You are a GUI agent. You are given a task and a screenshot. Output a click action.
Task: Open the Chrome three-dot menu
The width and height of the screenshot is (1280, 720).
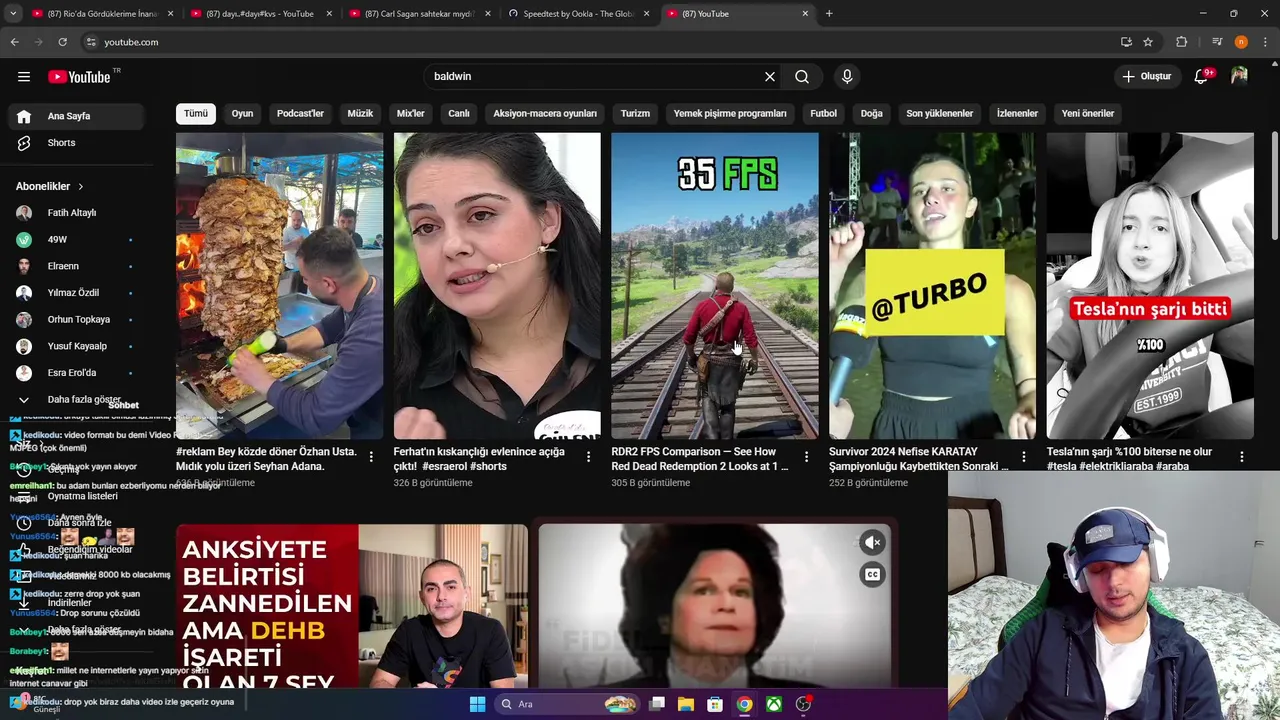click(x=1264, y=42)
